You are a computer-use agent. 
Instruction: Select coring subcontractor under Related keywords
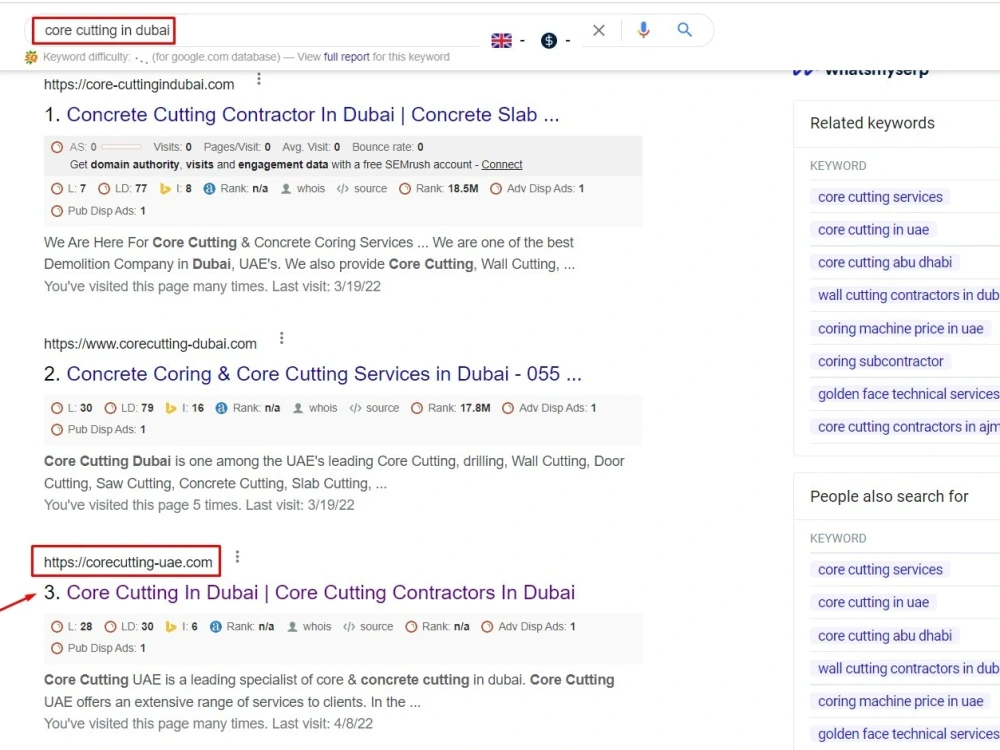[x=880, y=362]
